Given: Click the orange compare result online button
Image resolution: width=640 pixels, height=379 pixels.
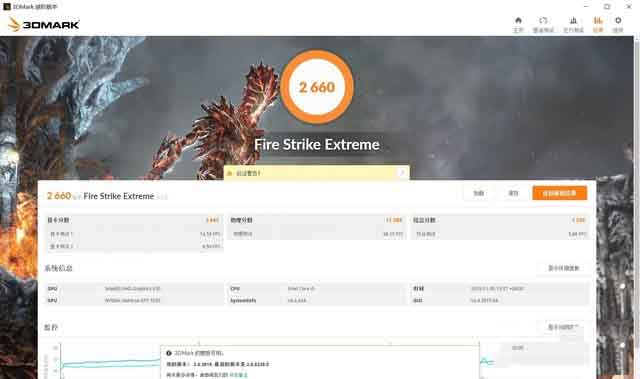Looking at the screenshot, I should [559, 193].
